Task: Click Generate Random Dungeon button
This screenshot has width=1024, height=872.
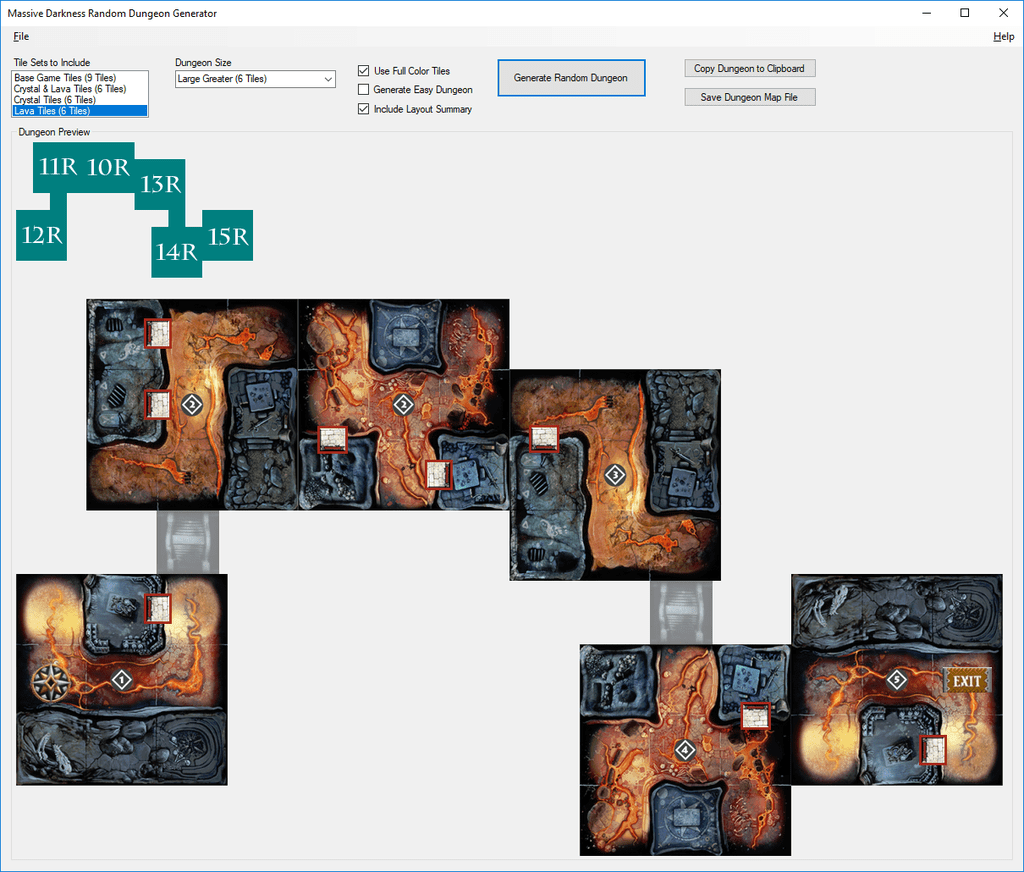Action: [571, 78]
